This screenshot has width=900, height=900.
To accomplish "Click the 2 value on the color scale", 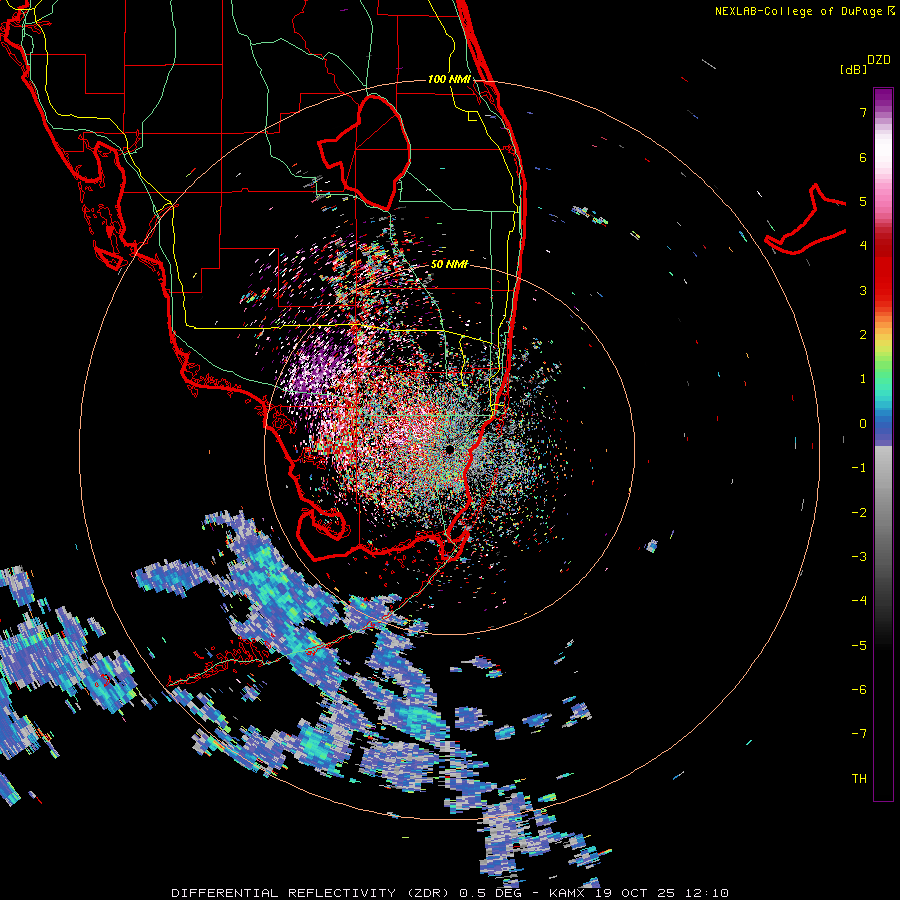I will [863, 335].
